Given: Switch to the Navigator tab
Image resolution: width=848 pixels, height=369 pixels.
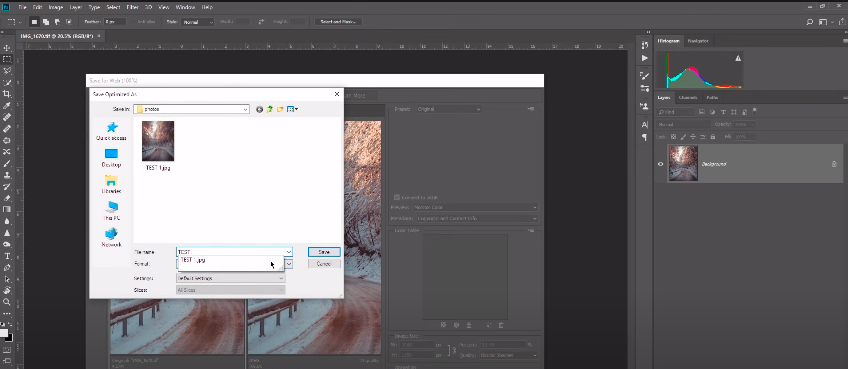Looking at the screenshot, I should coord(698,41).
